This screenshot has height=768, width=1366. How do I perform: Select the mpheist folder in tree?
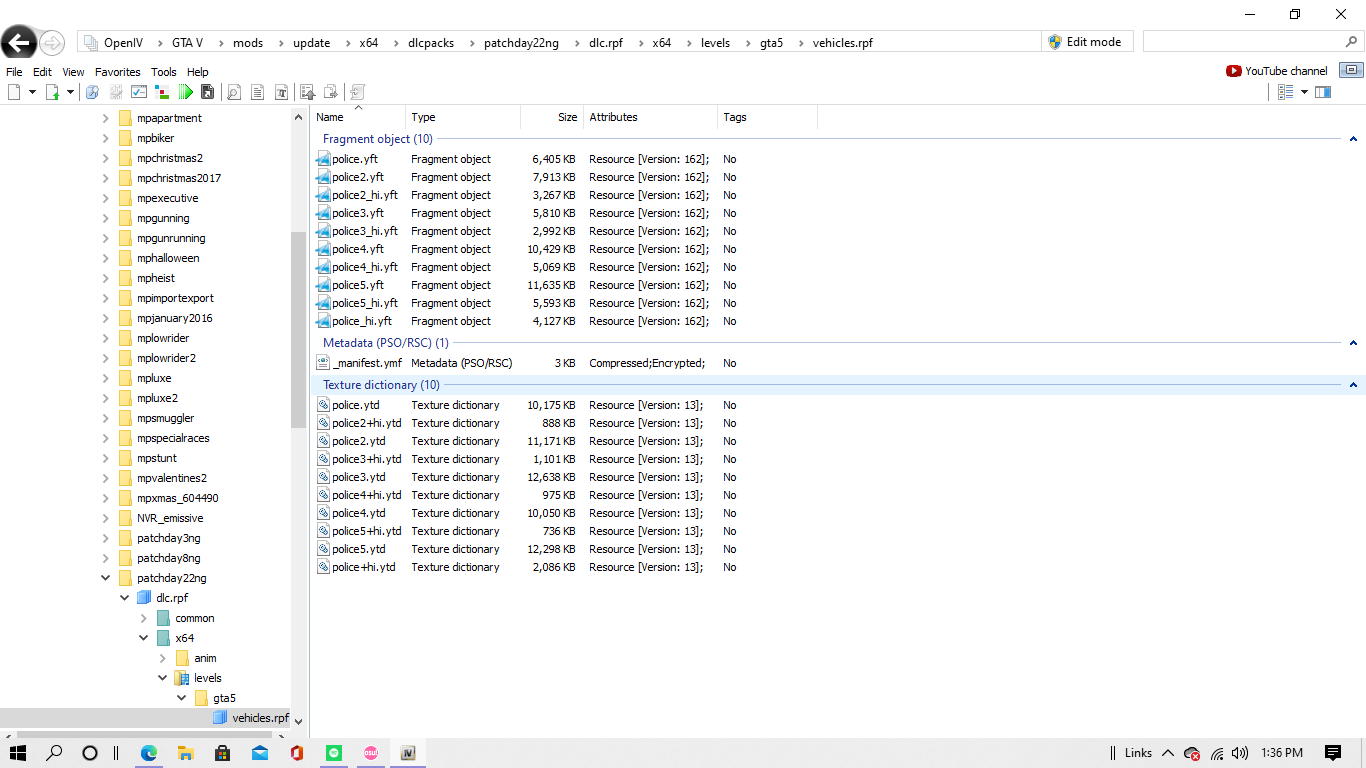pos(156,278)
